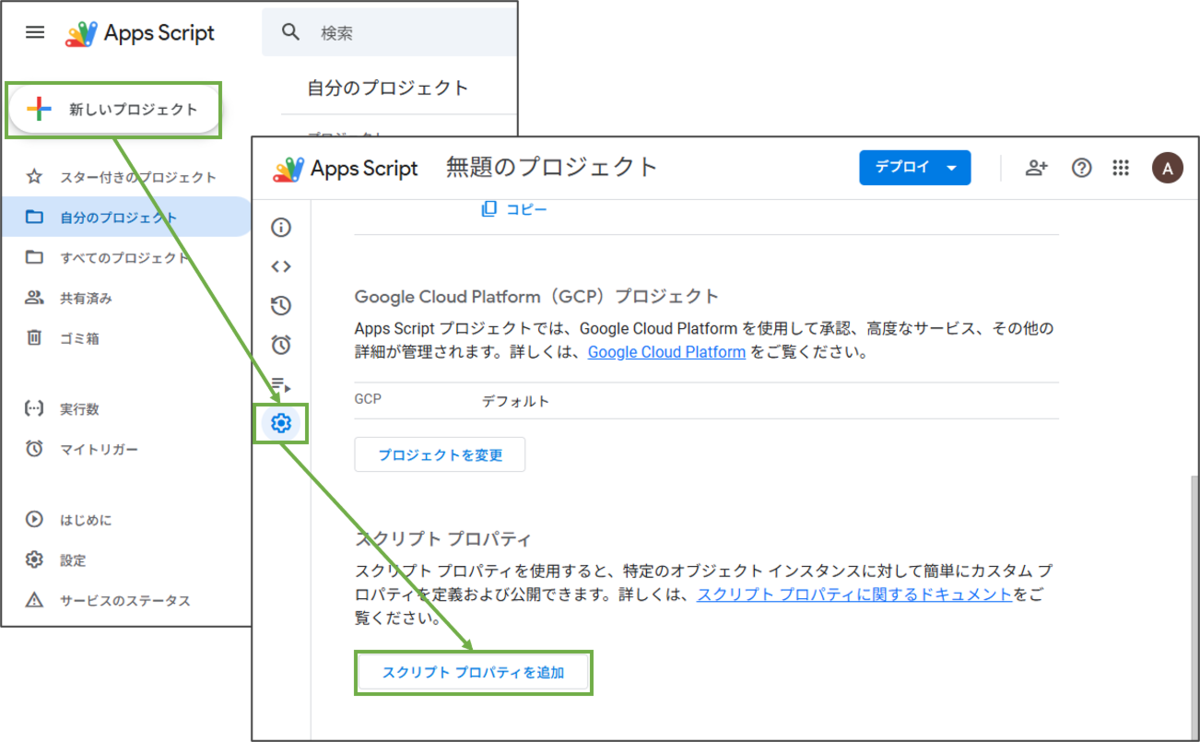Create a project with 新しいプロジェクト button
This screenshot has height=742, width=1200.
(113, 110)
